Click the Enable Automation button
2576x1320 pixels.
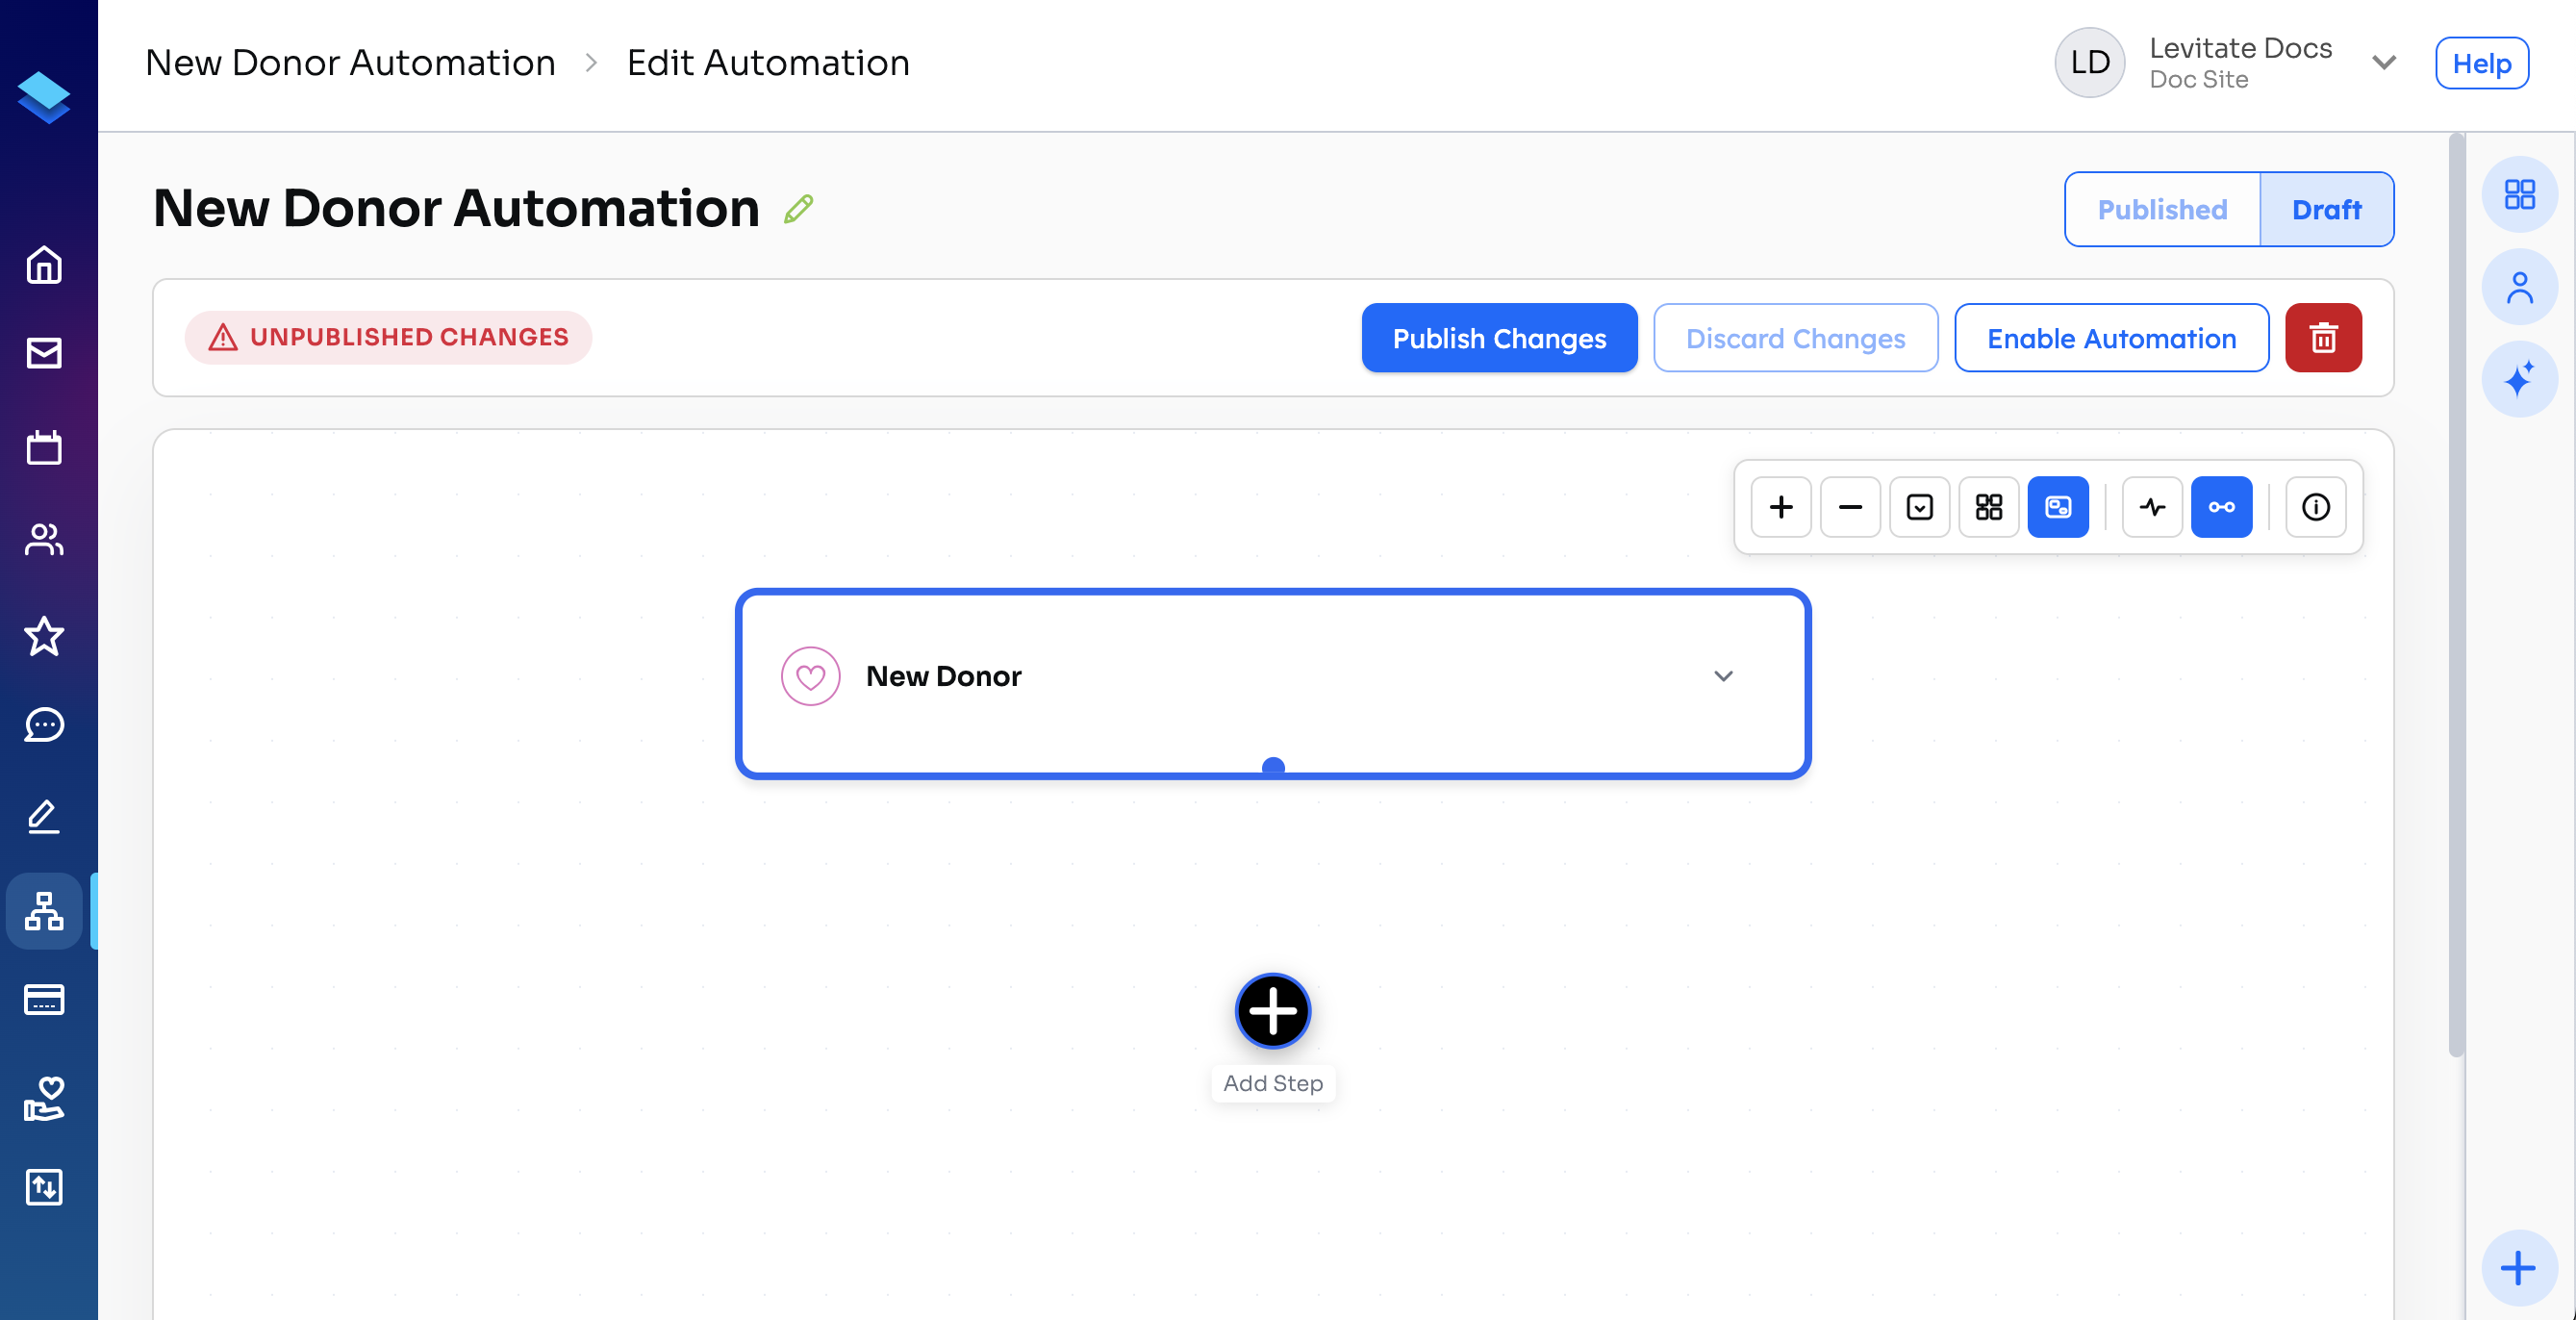(2111, 338)
